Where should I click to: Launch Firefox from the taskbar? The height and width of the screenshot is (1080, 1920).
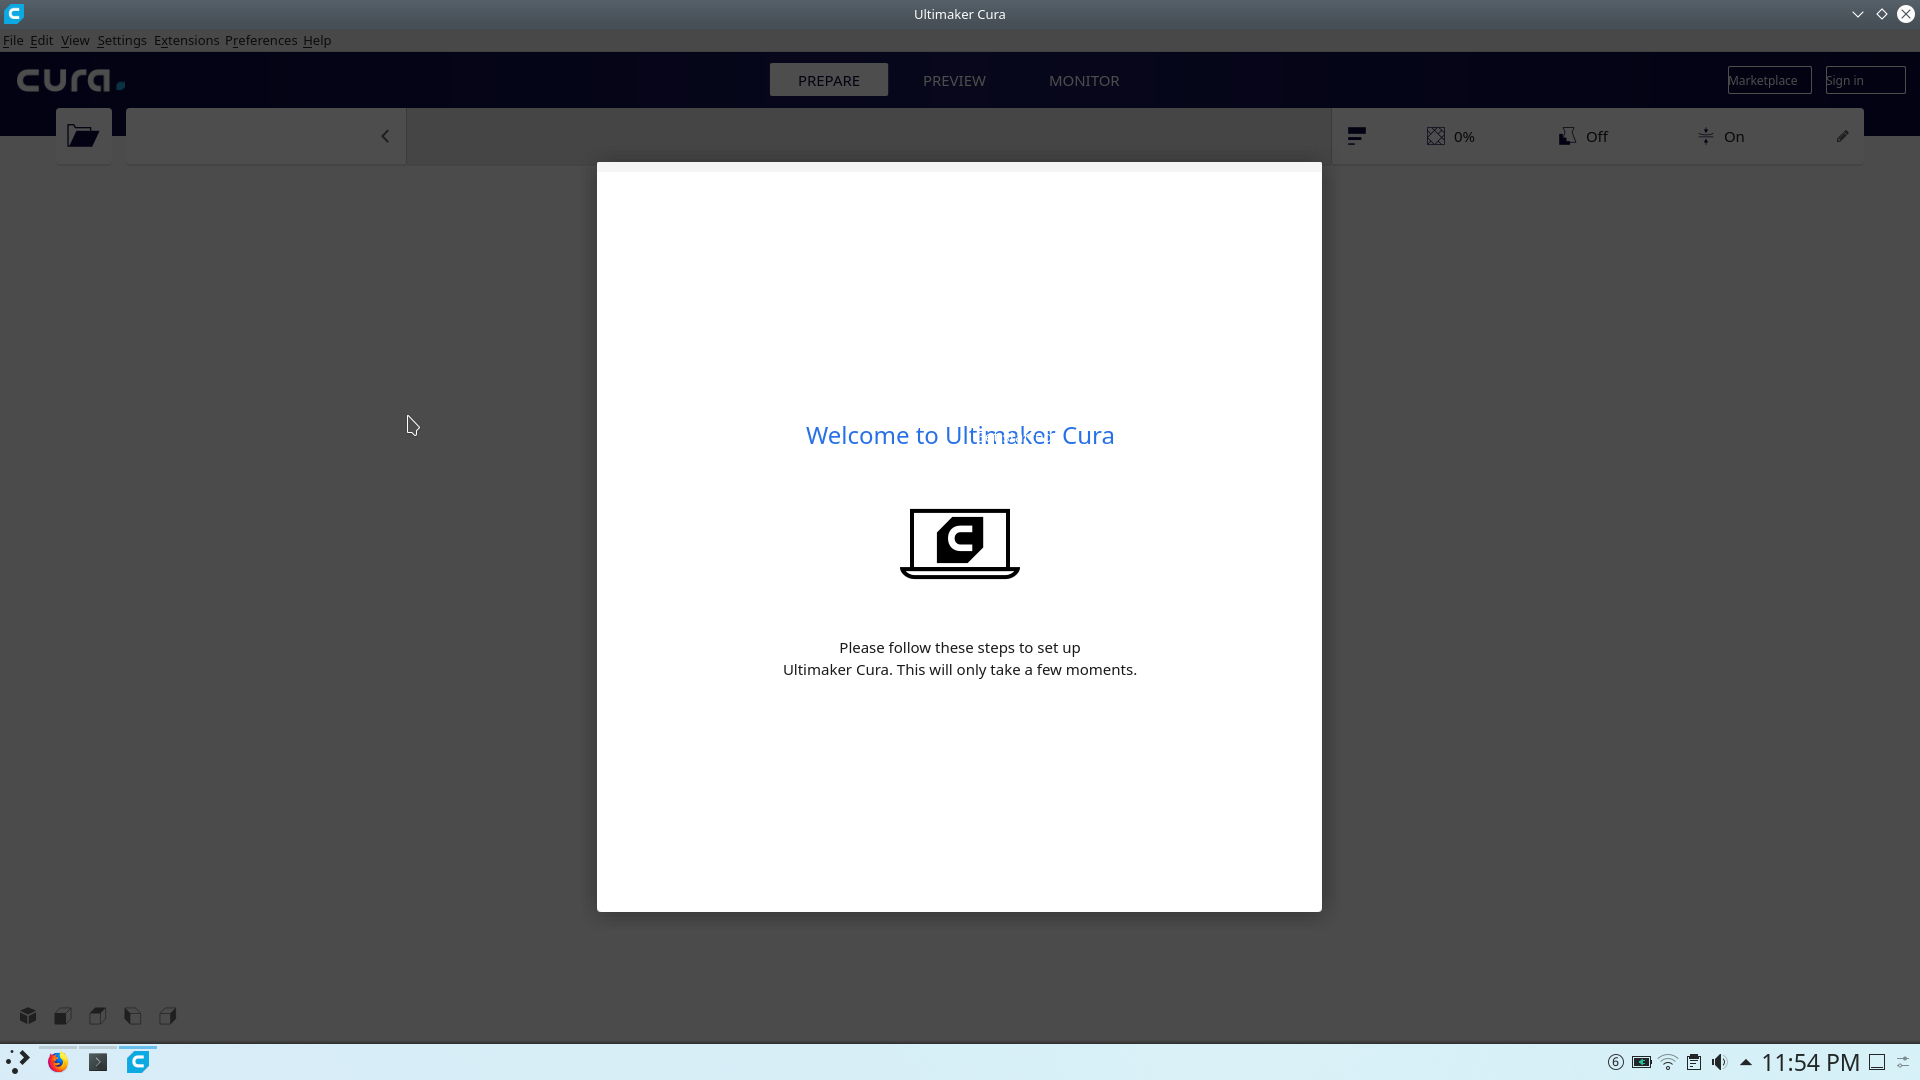coord(57,1062)
